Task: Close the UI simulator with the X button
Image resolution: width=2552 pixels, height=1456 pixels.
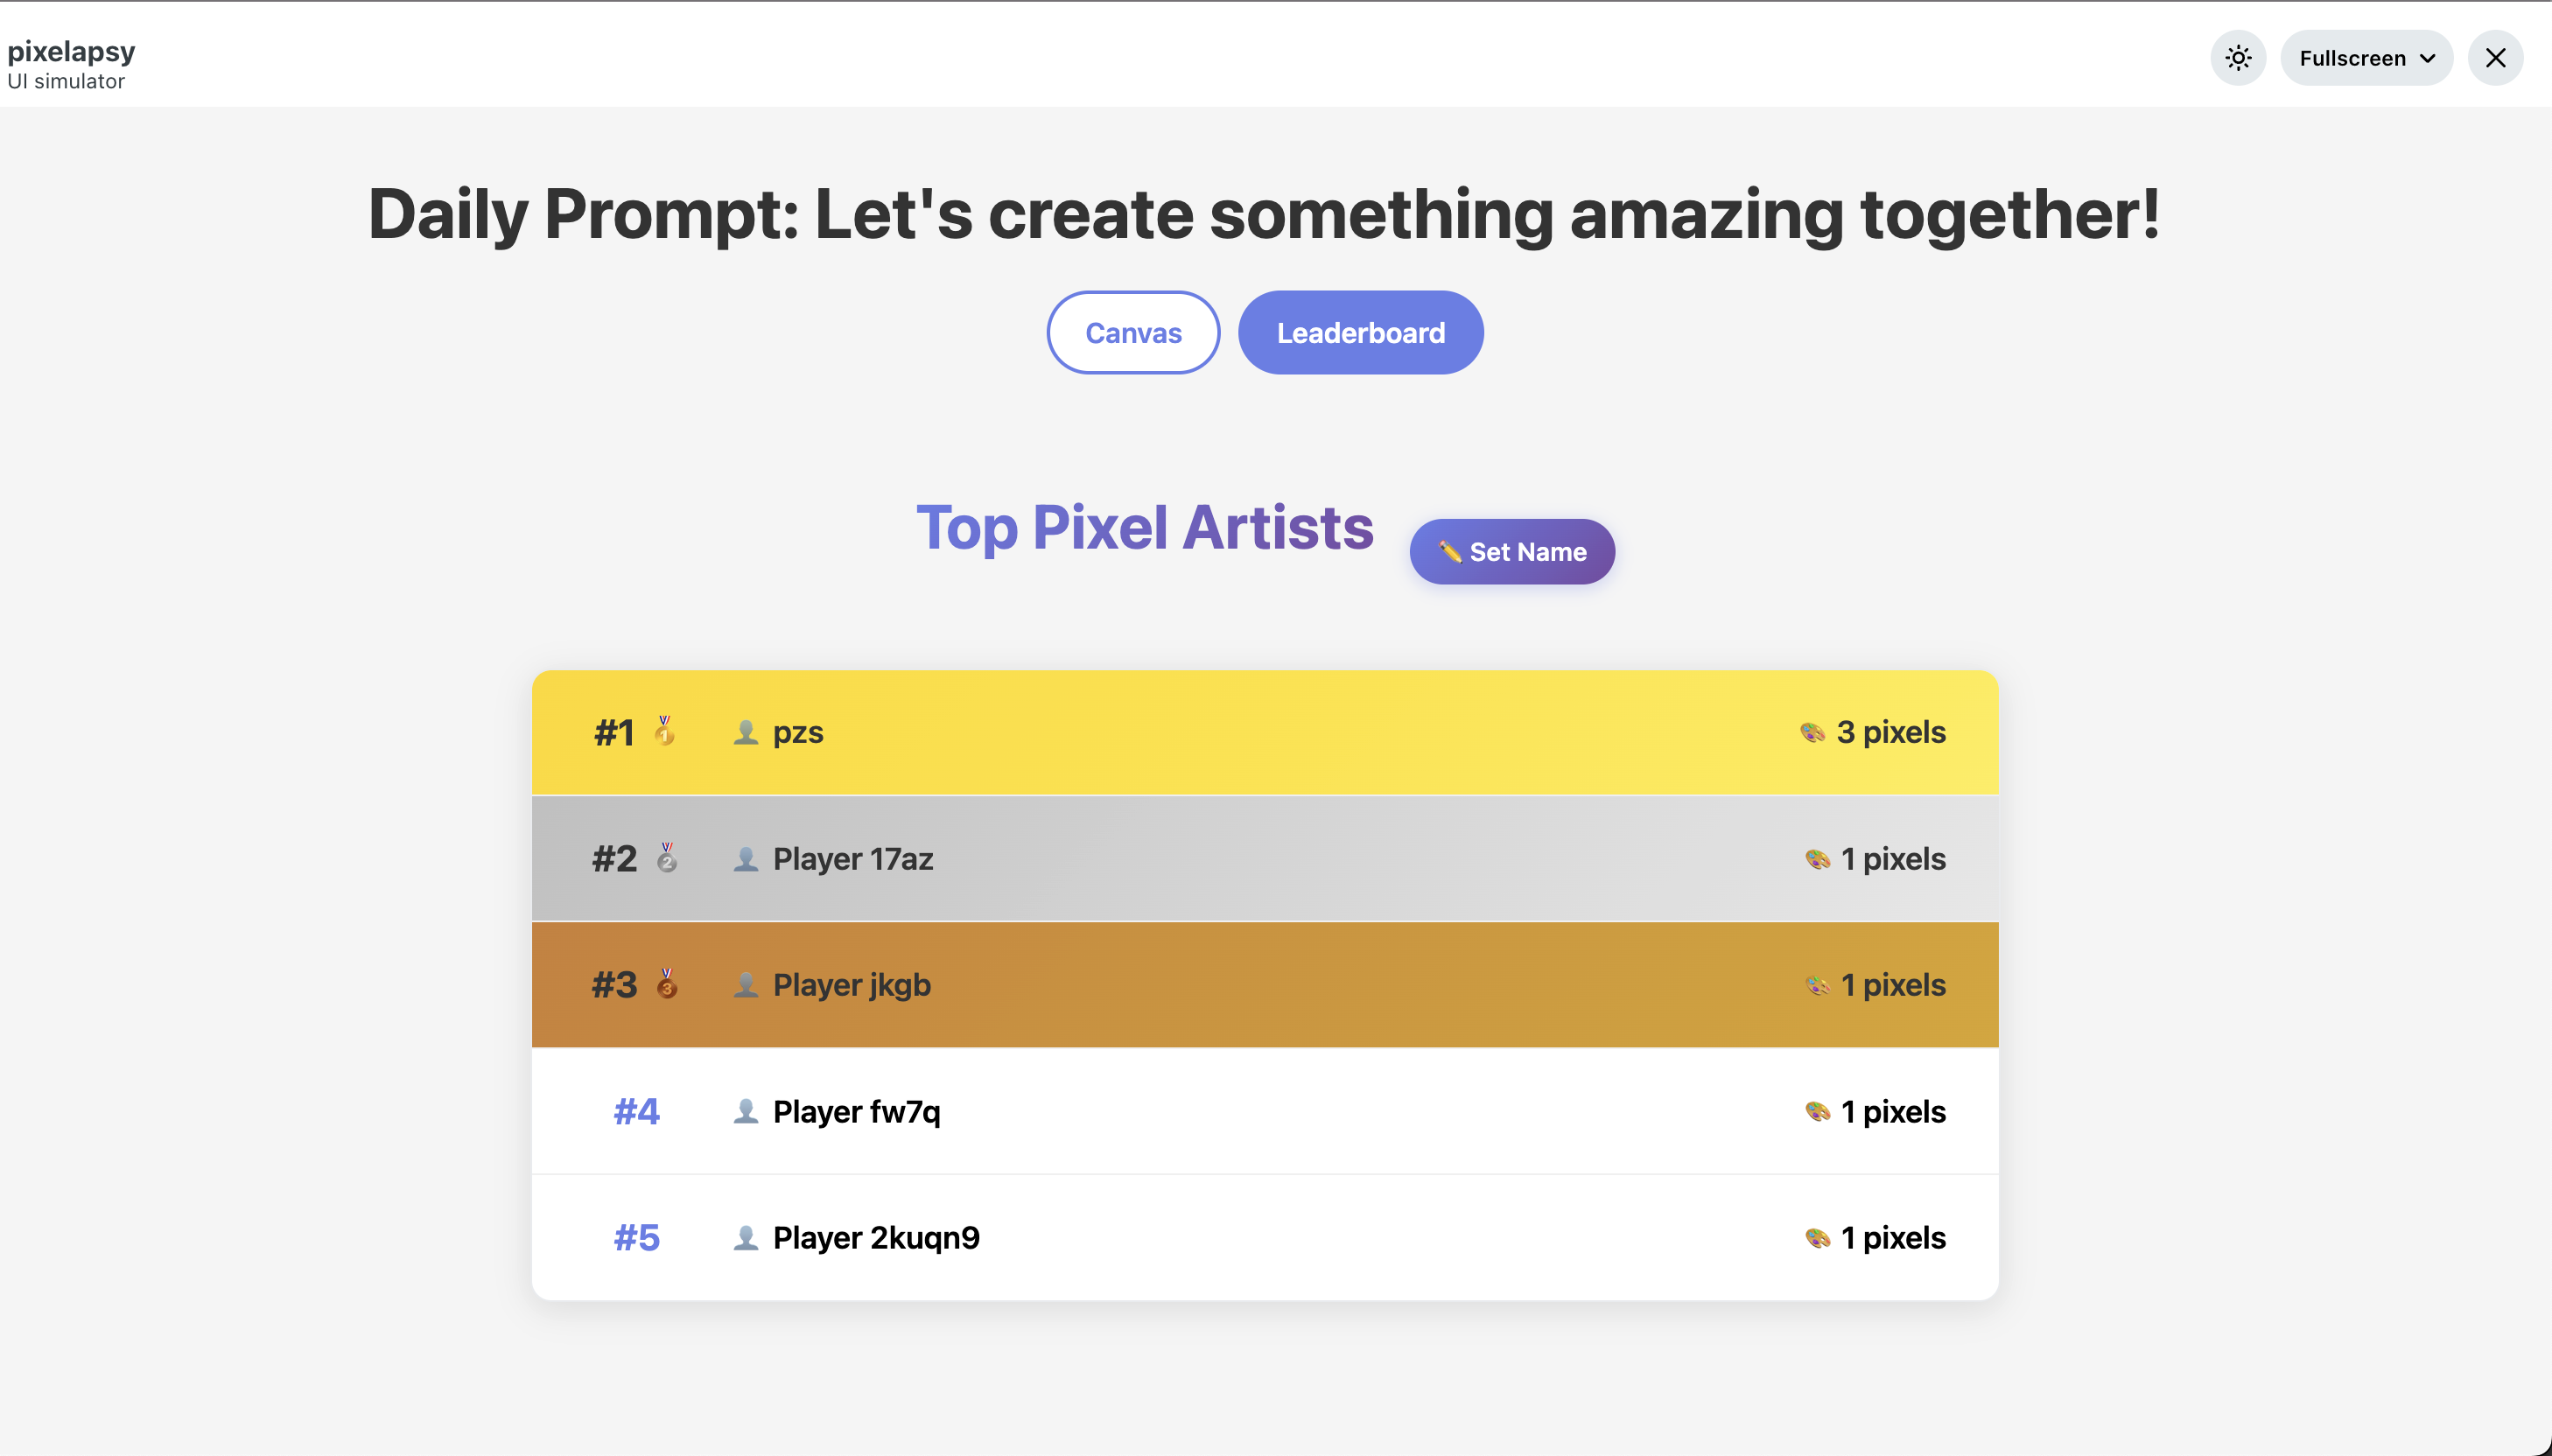Action: tap(2495, 58)
